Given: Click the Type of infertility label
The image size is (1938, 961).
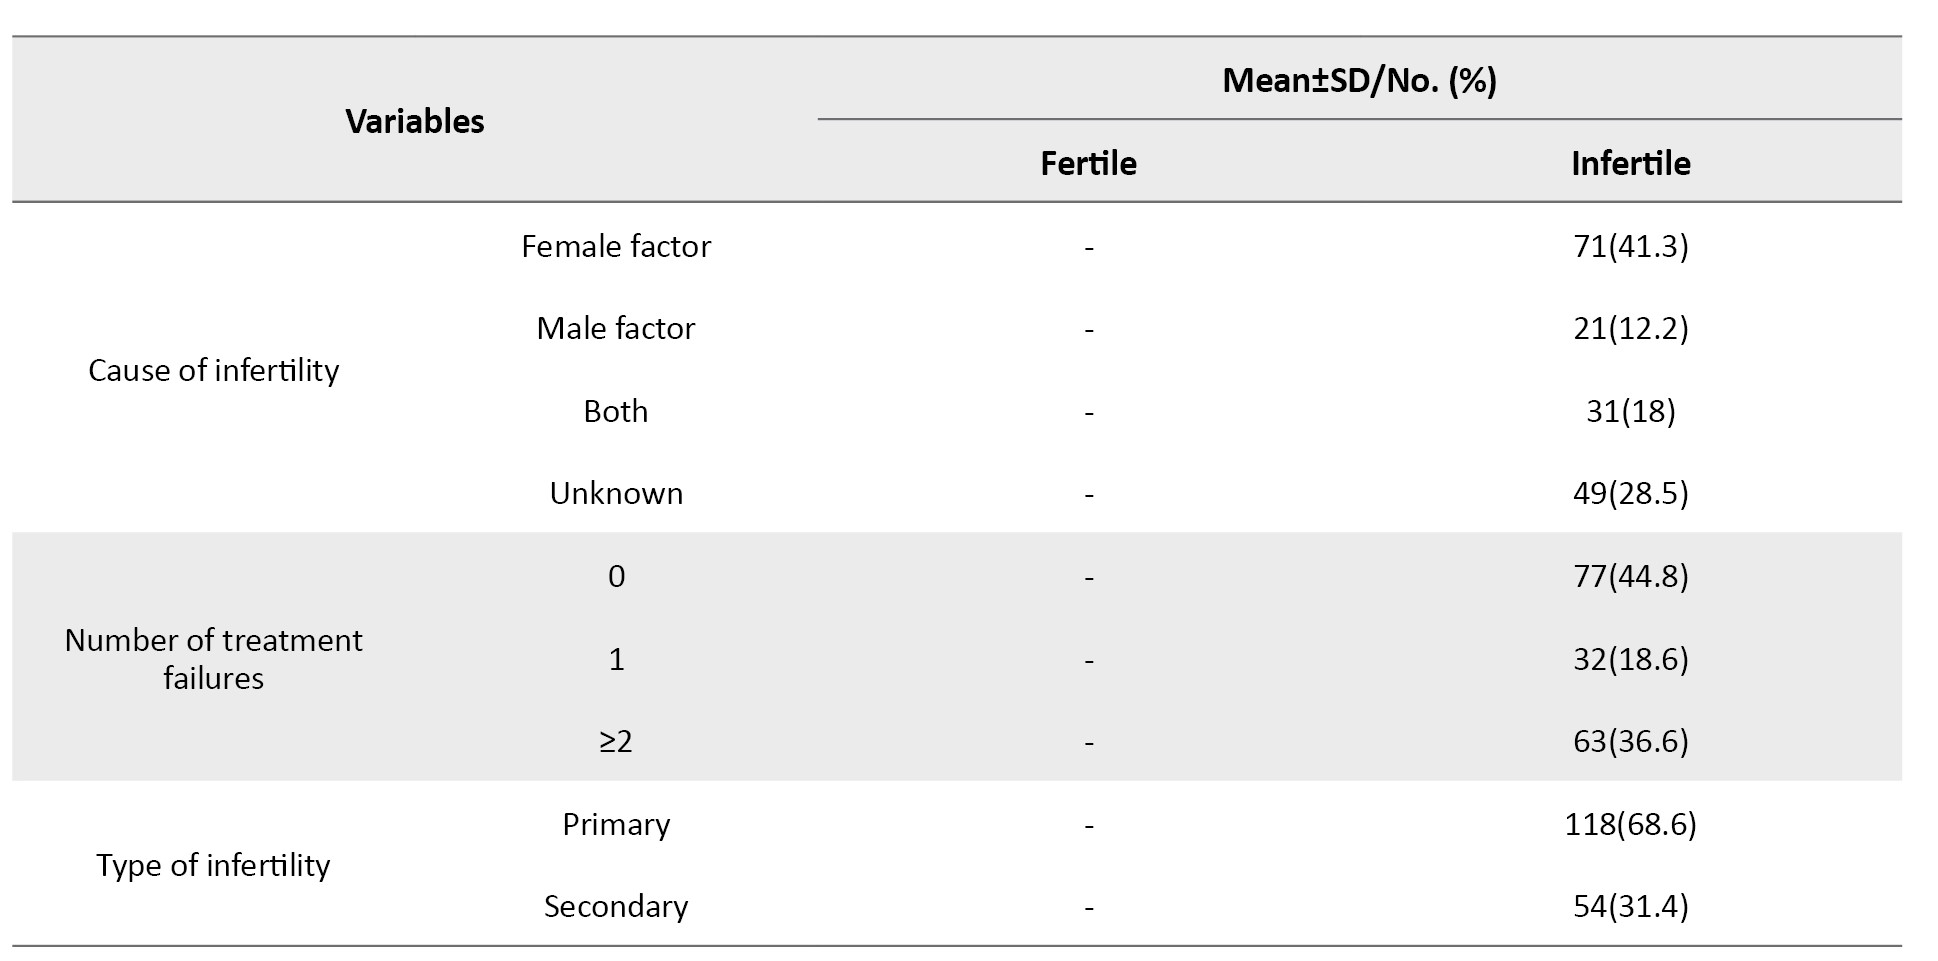Looking at the screenshot, I should [x=213, y=865].
